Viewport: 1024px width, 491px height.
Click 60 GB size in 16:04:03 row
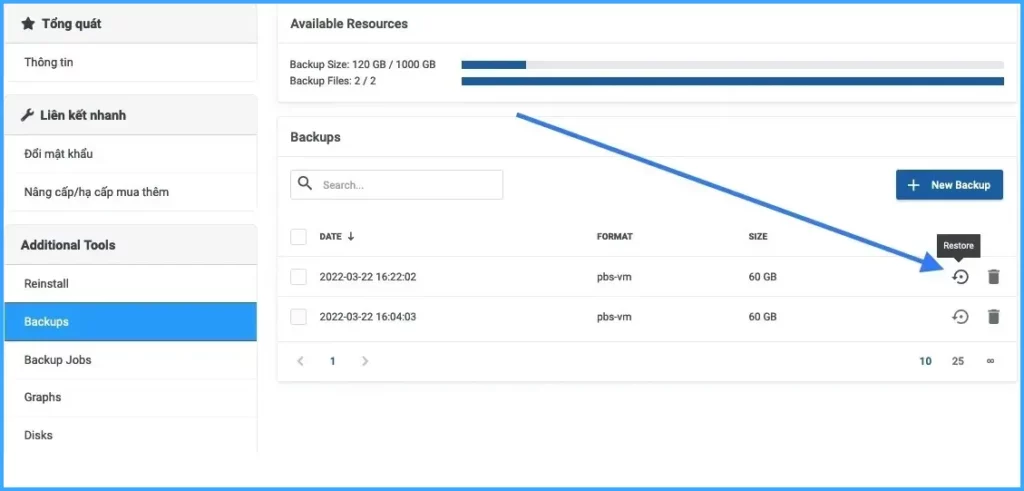coord(762,317)
